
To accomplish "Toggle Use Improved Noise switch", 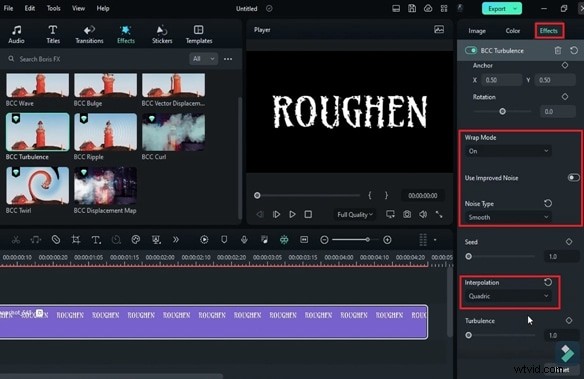I will click(573, 178).
